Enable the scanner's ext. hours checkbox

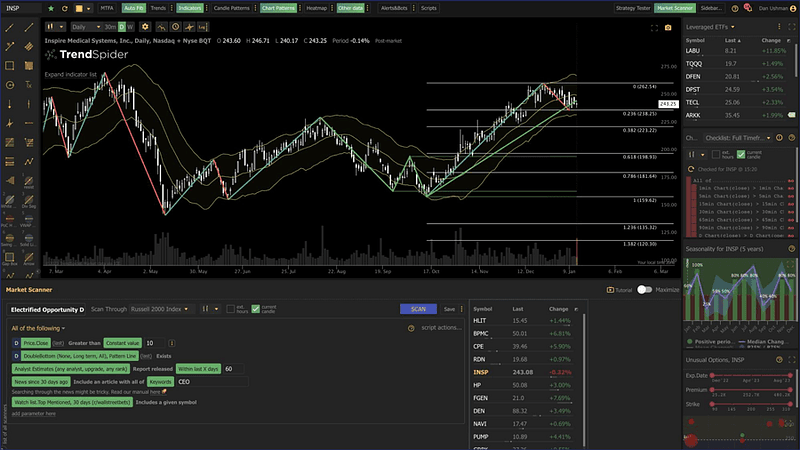tap(231, 309)
